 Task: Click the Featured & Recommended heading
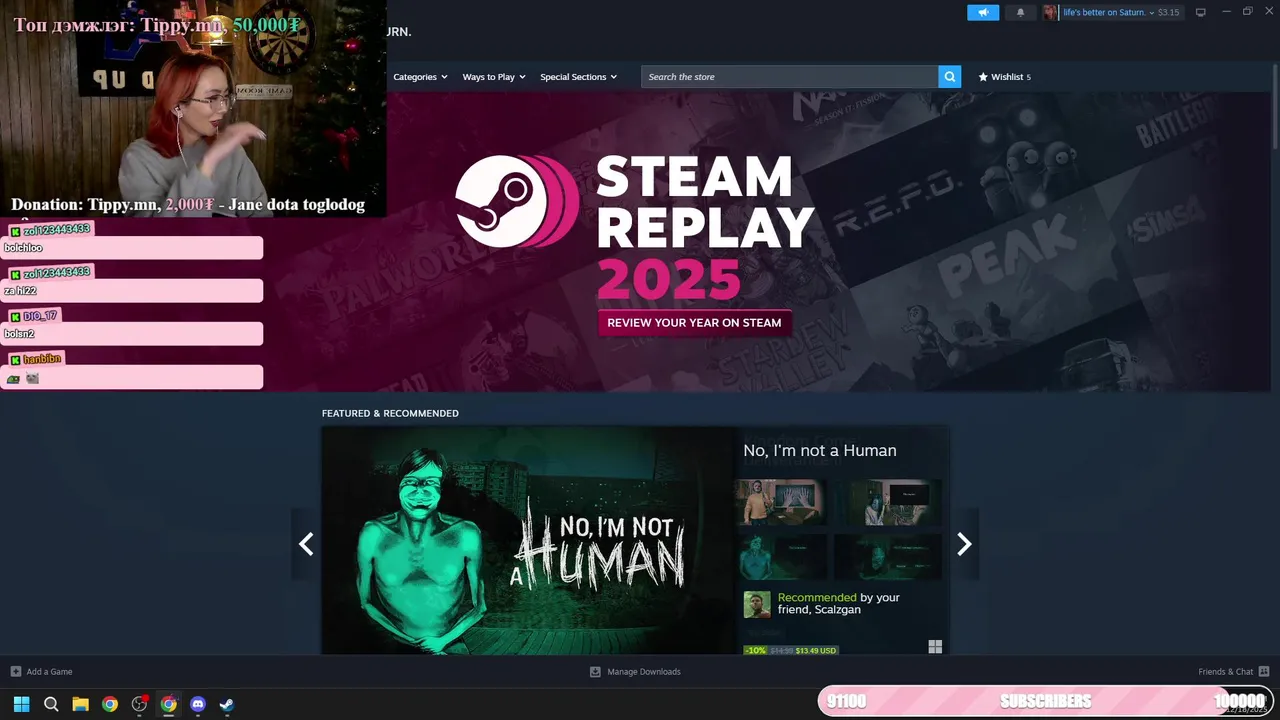point(390,413)
